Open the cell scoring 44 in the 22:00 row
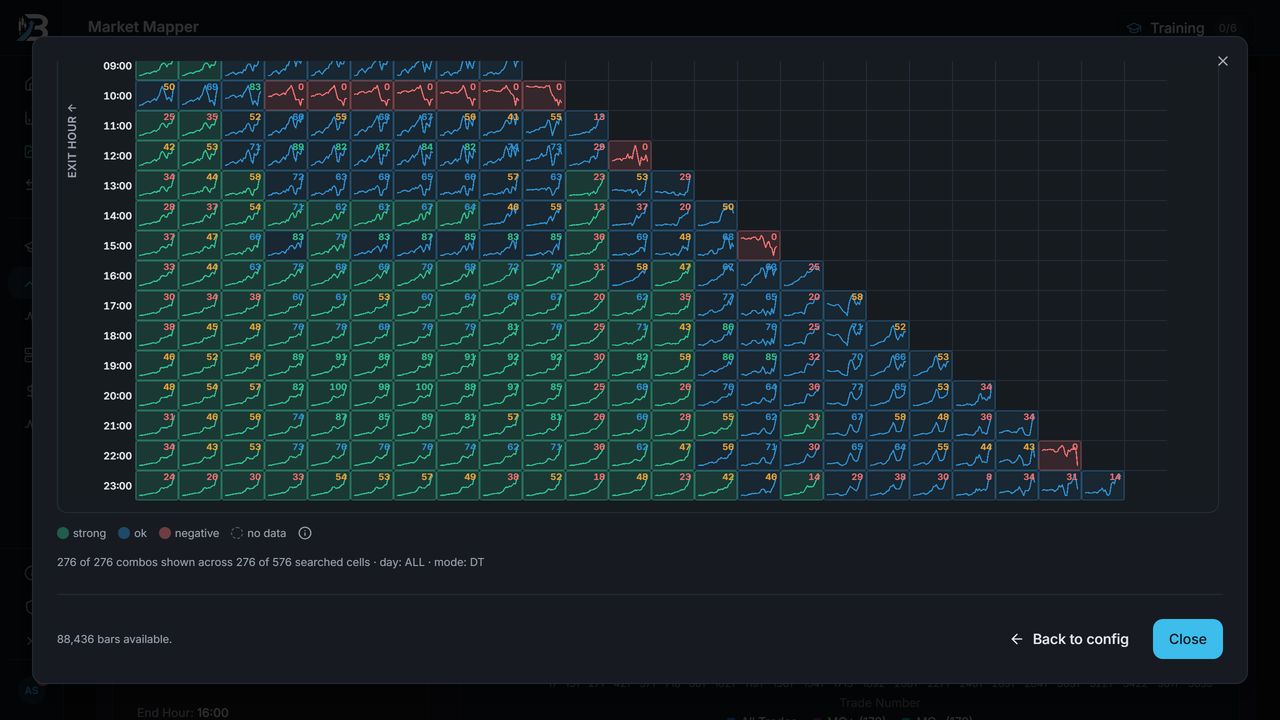1280x720 pixels. point(974,455)
